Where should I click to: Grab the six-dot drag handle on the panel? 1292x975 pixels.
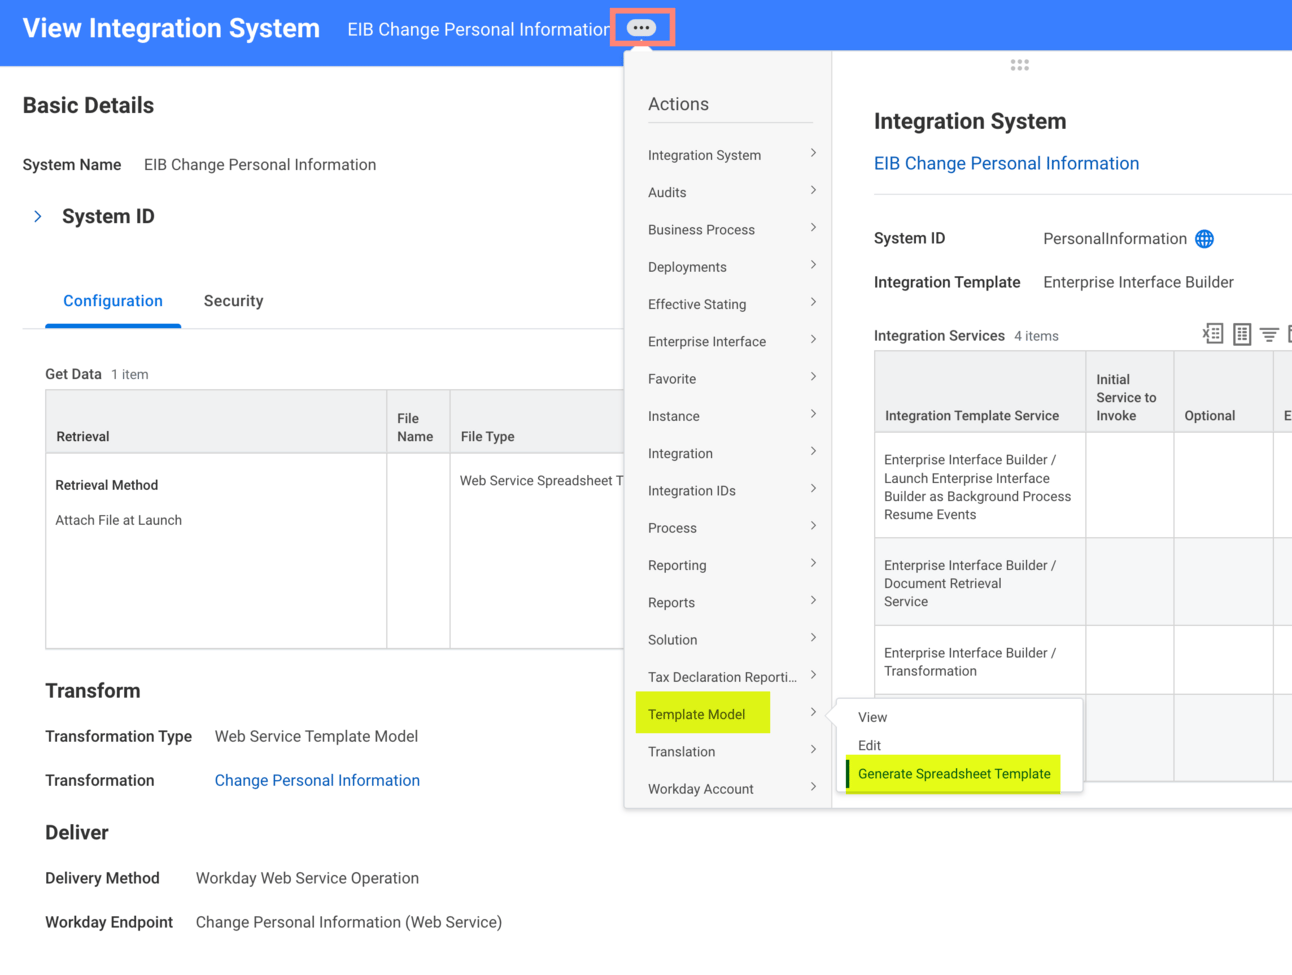pos(1019,65)
